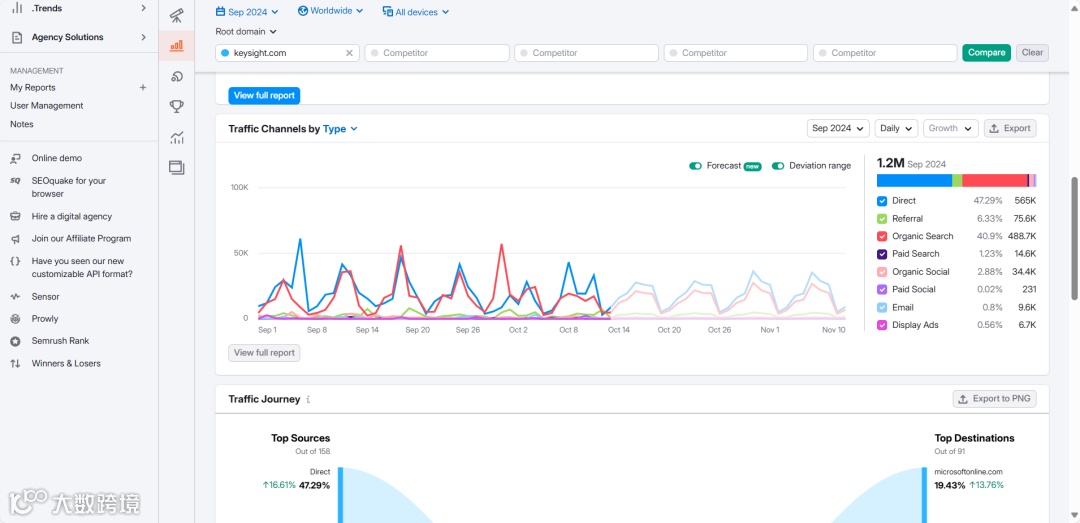Expand the .Trends menu chevron
This screenshot has height=523, width=1080.
coord(143,8)
